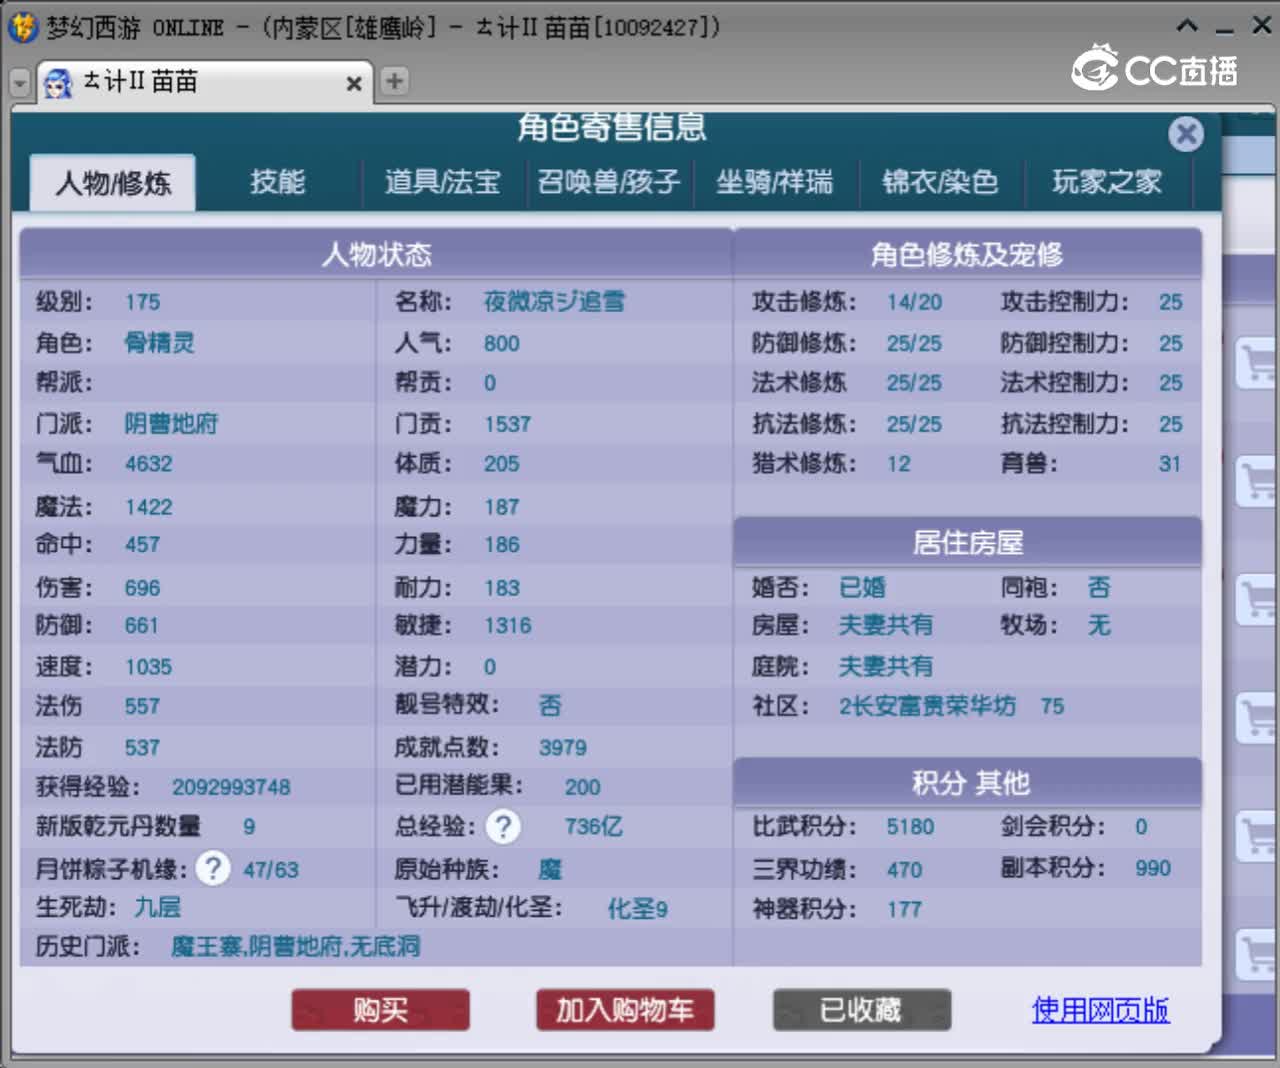The image size is (1280, 1068).
Task: Click the help icon next to 月饼粽子机缘
Action: click(212, 868)
